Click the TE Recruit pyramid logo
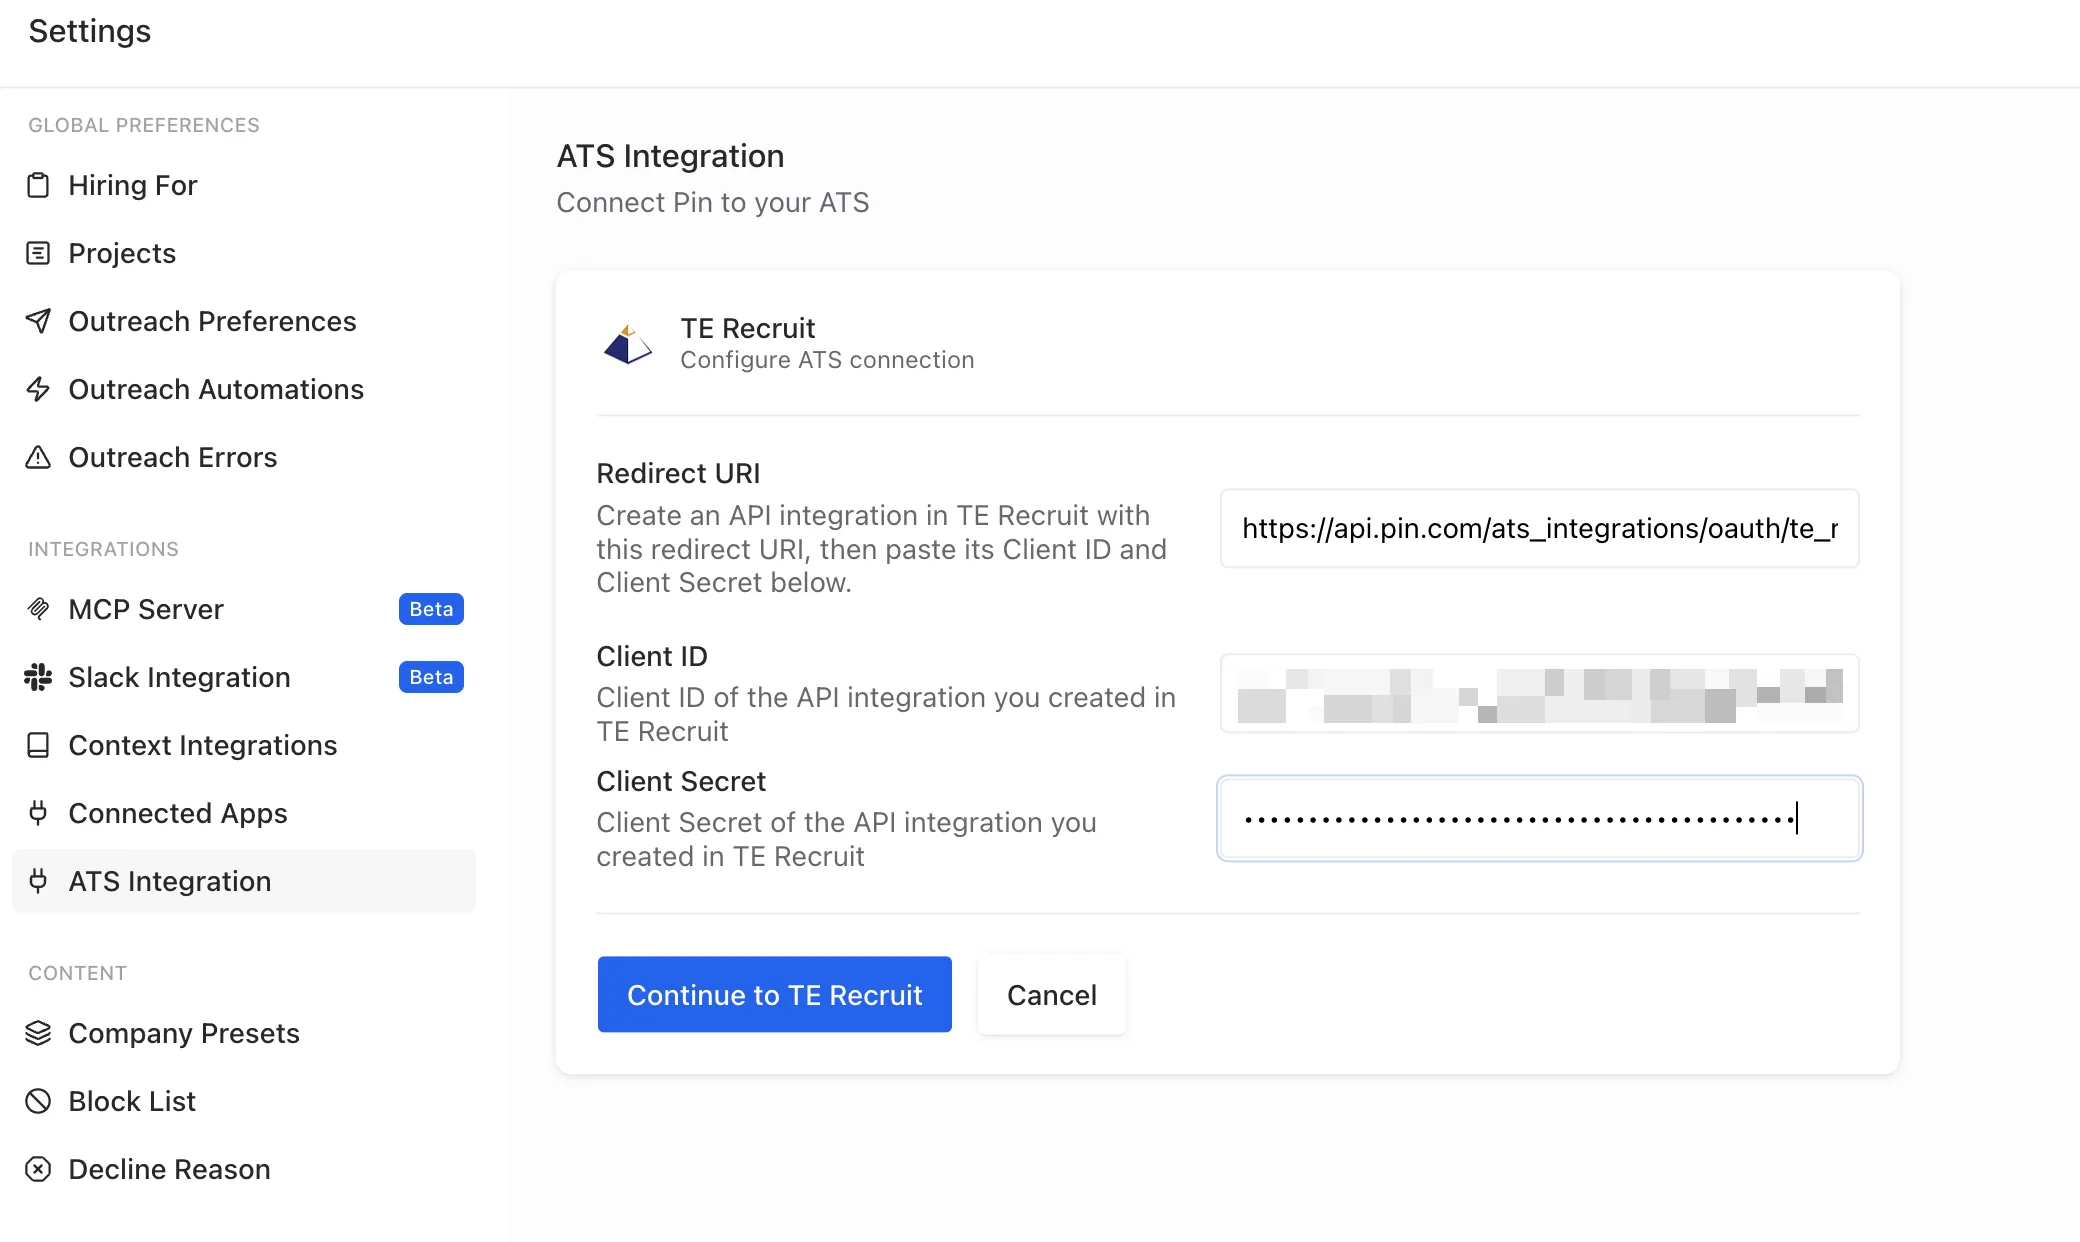The height and width of the screenshot is (1242, 2080). (x=628, y=344)
